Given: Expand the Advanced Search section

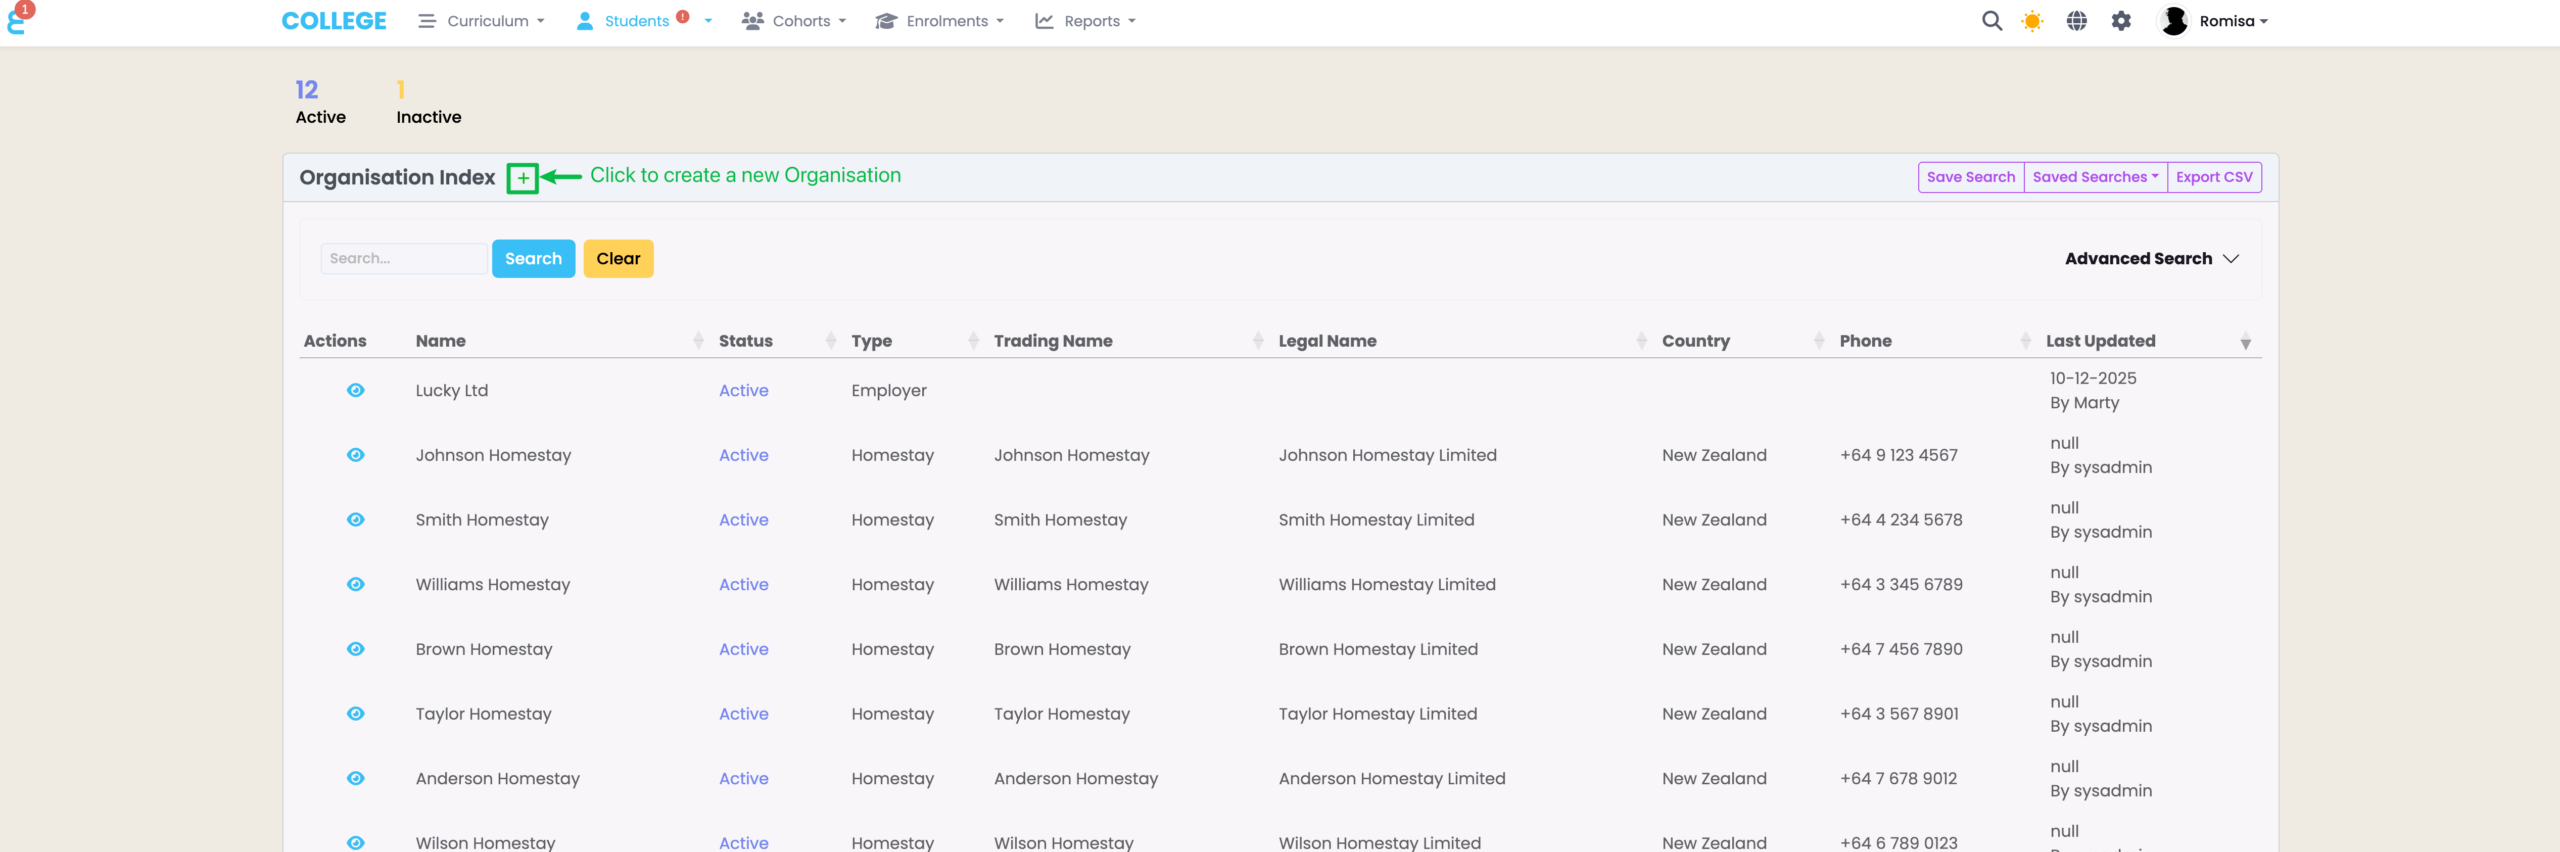Looking at the screenshot, I should point(2151,259).
